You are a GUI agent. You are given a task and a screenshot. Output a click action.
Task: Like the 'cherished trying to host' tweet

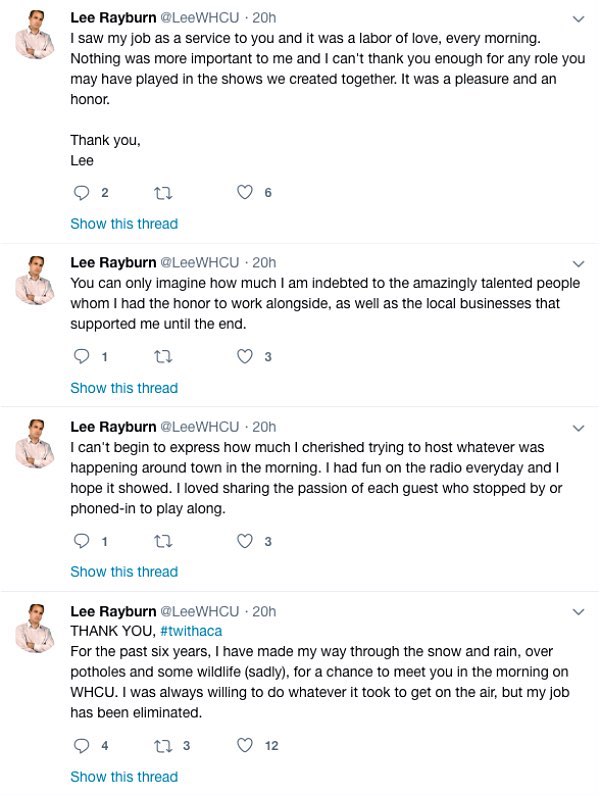click(245, 541)
